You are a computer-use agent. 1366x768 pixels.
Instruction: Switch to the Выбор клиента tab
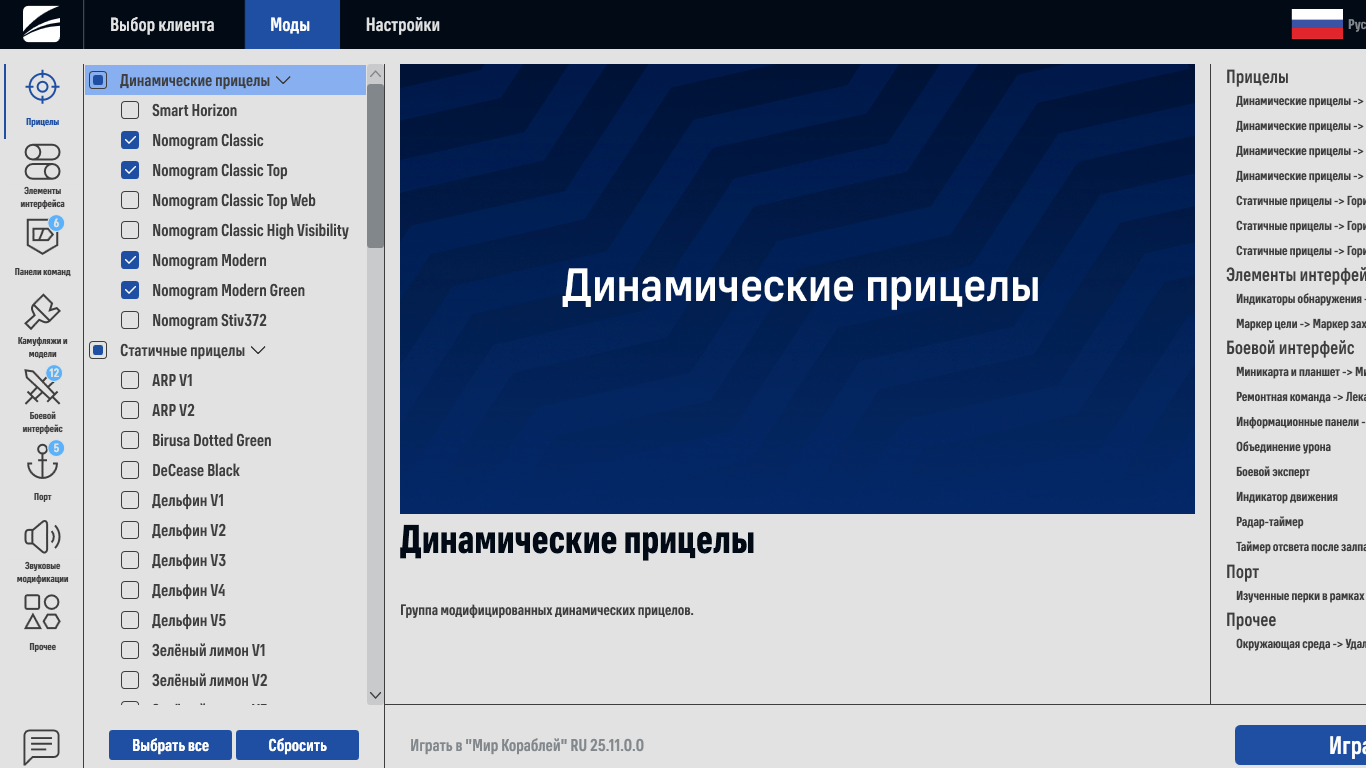[162, 25]
